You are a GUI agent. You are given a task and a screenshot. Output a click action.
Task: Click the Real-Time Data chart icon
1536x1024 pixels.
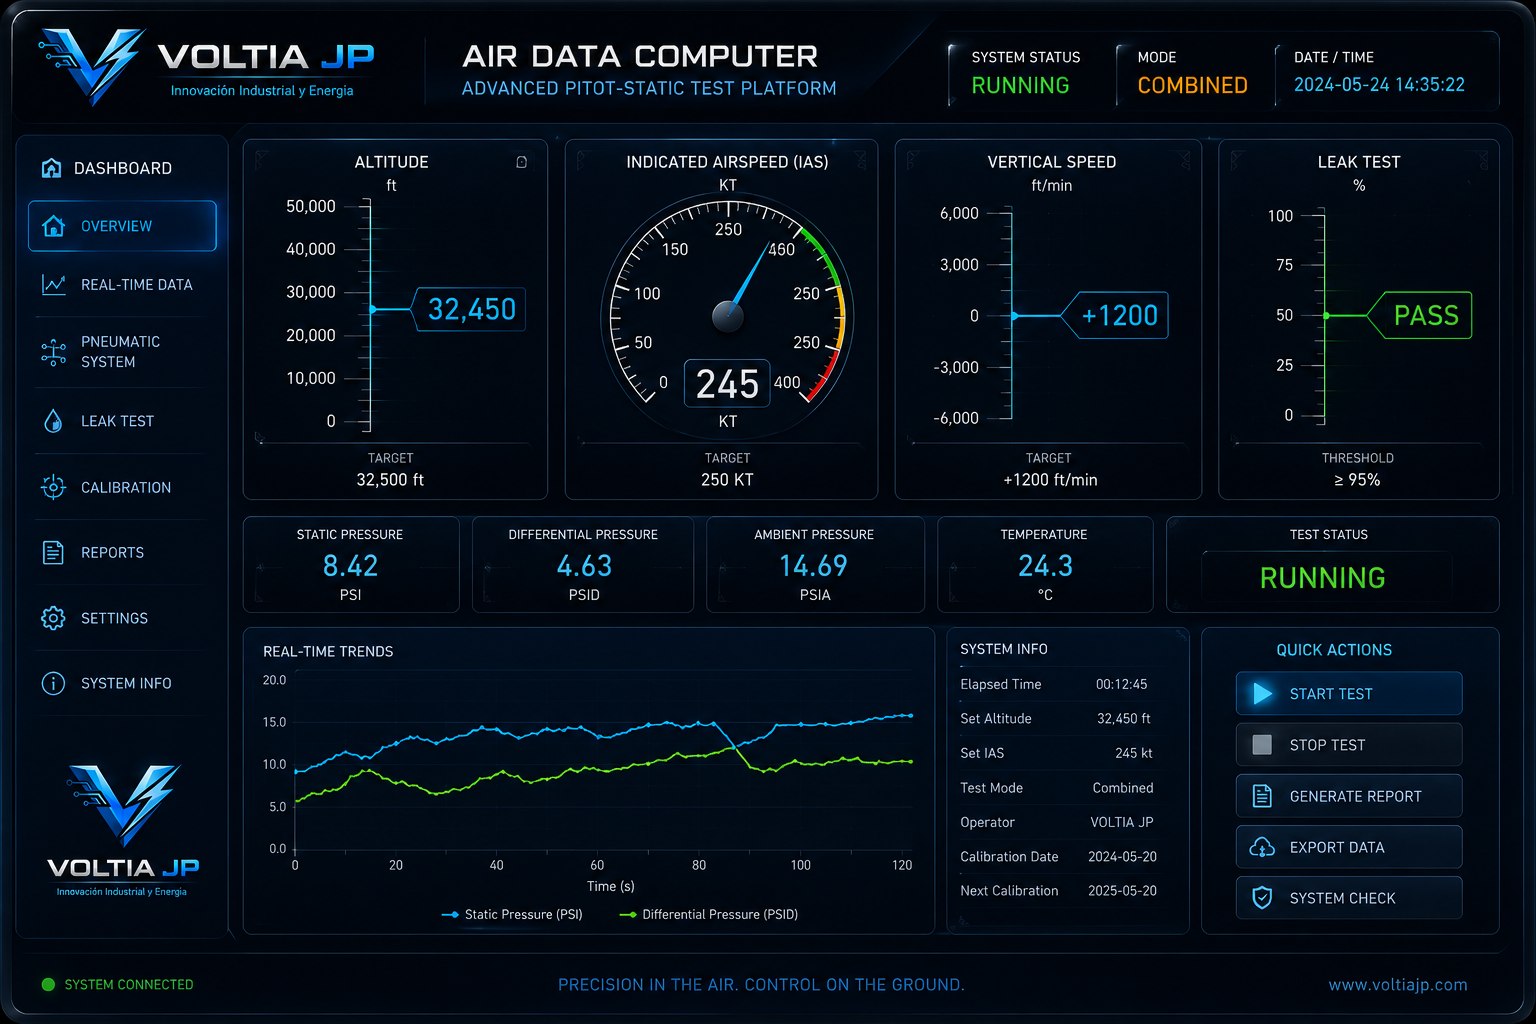(x=54, y=285)
